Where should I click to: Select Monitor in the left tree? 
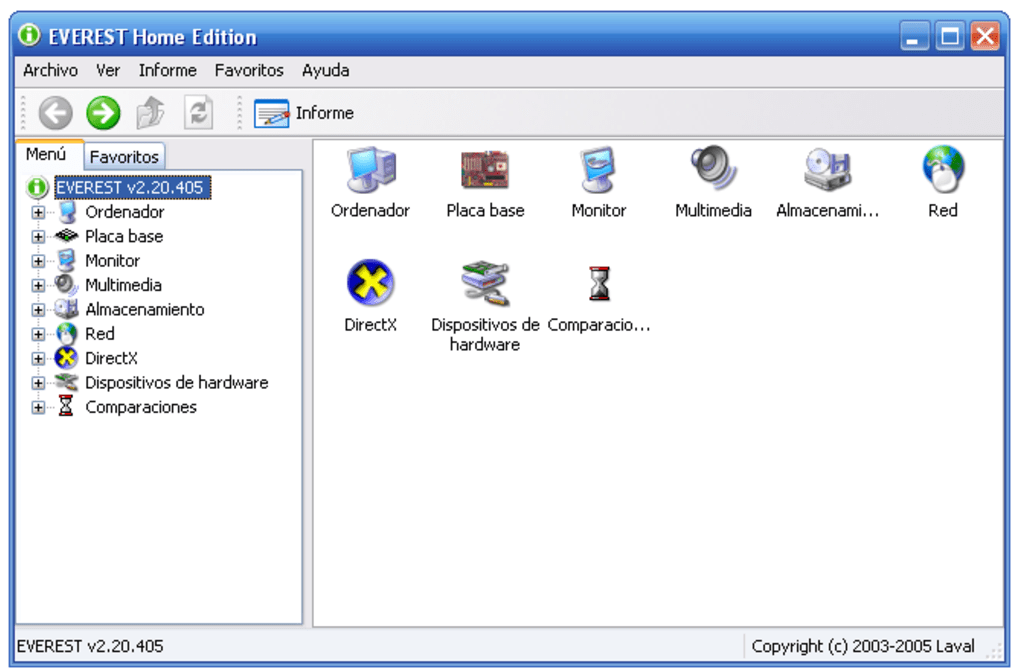pos(112,261)
